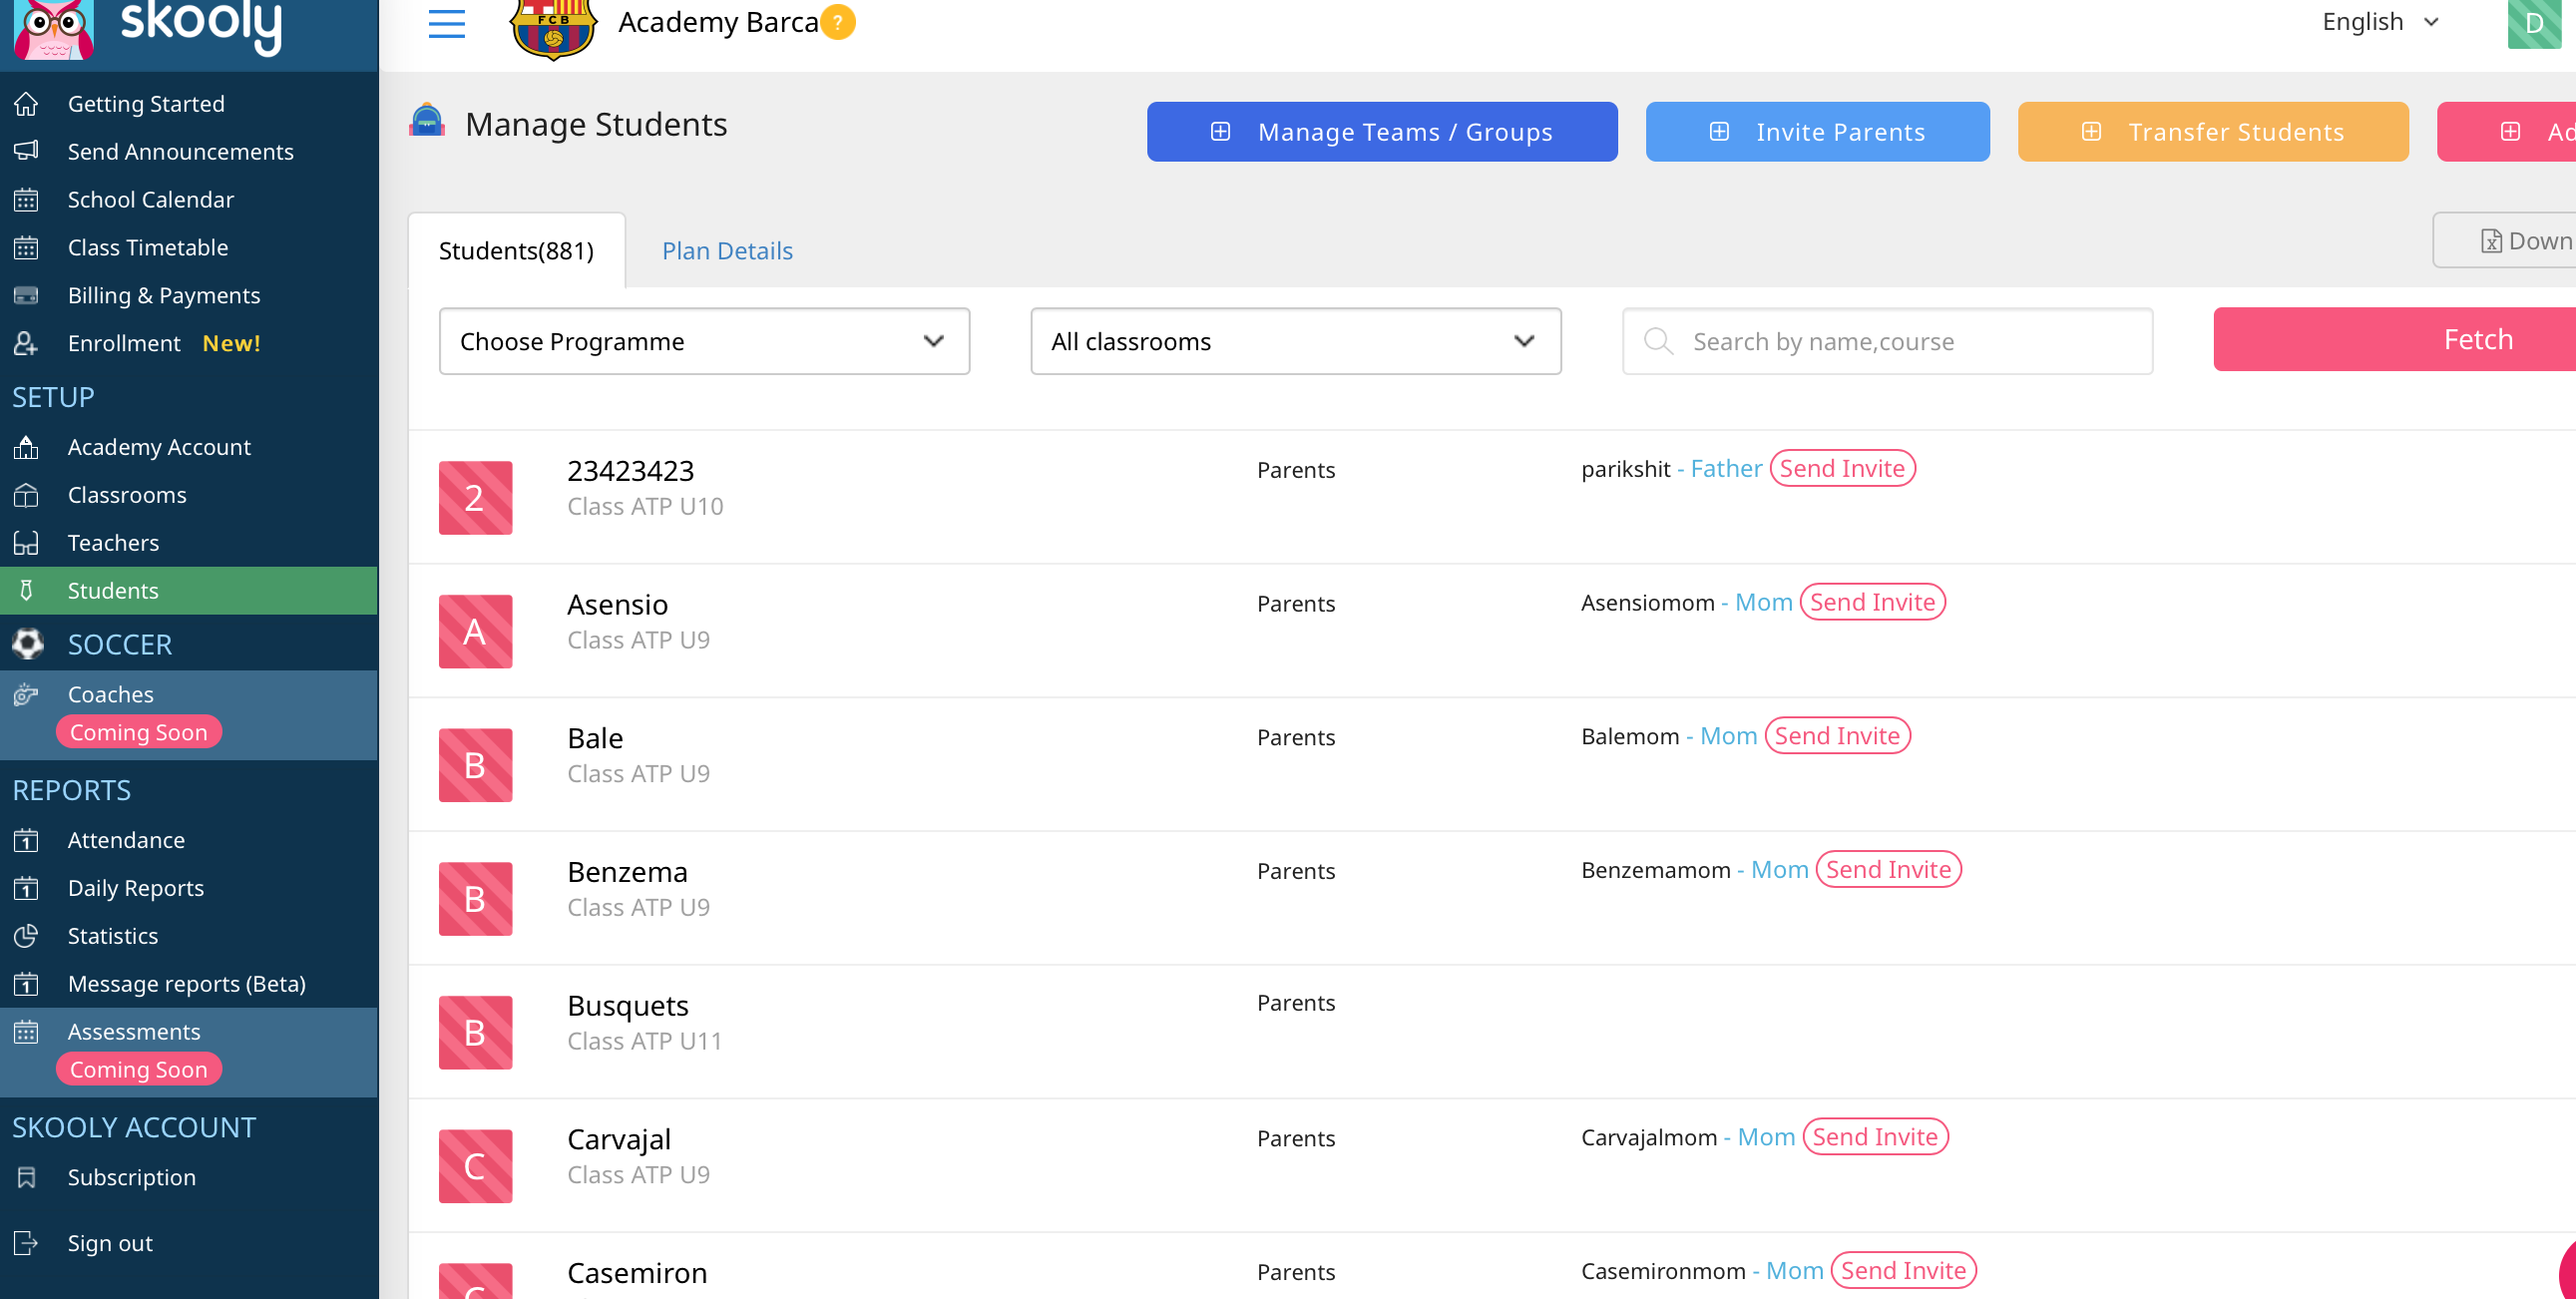Click the Getting Started home icon
2576x1299 pixels.
tap(27, 103)
